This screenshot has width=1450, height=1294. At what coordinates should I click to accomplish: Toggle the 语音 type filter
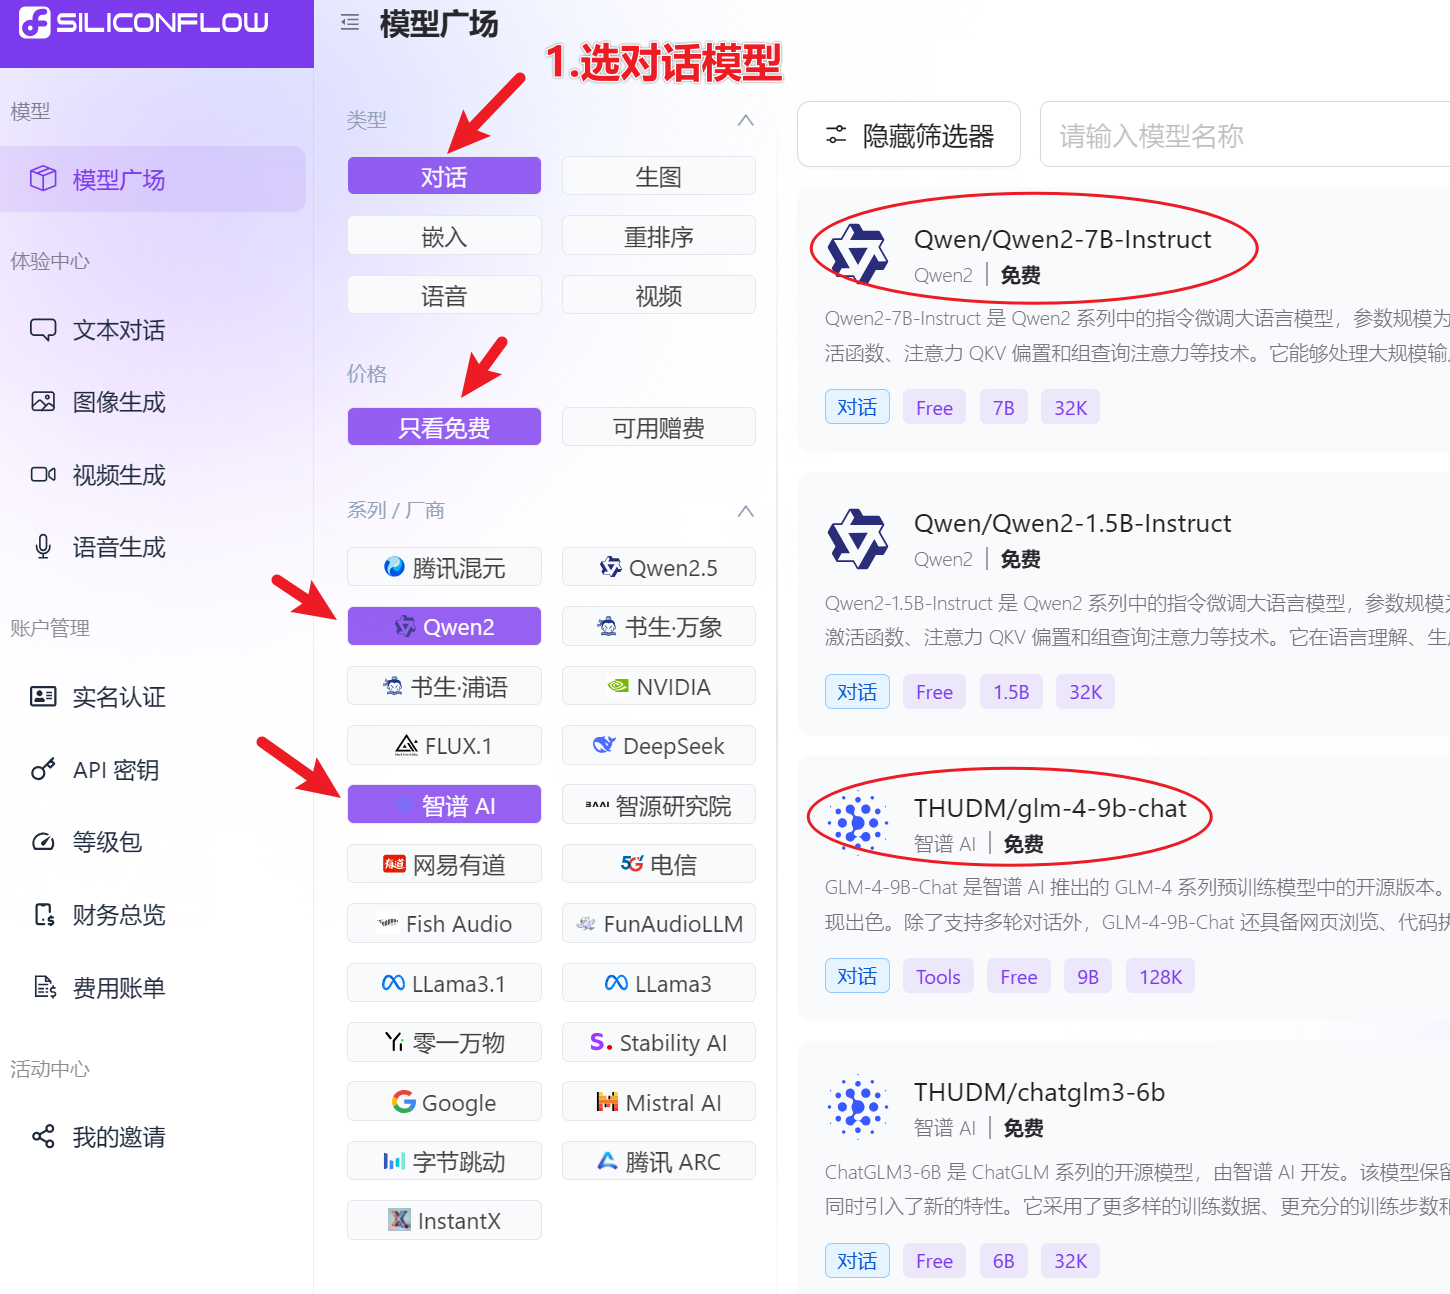pos(444,295)
